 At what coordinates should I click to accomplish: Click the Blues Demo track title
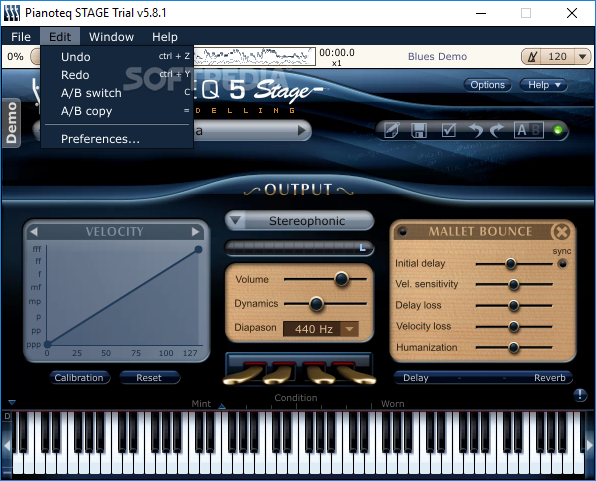437,57
